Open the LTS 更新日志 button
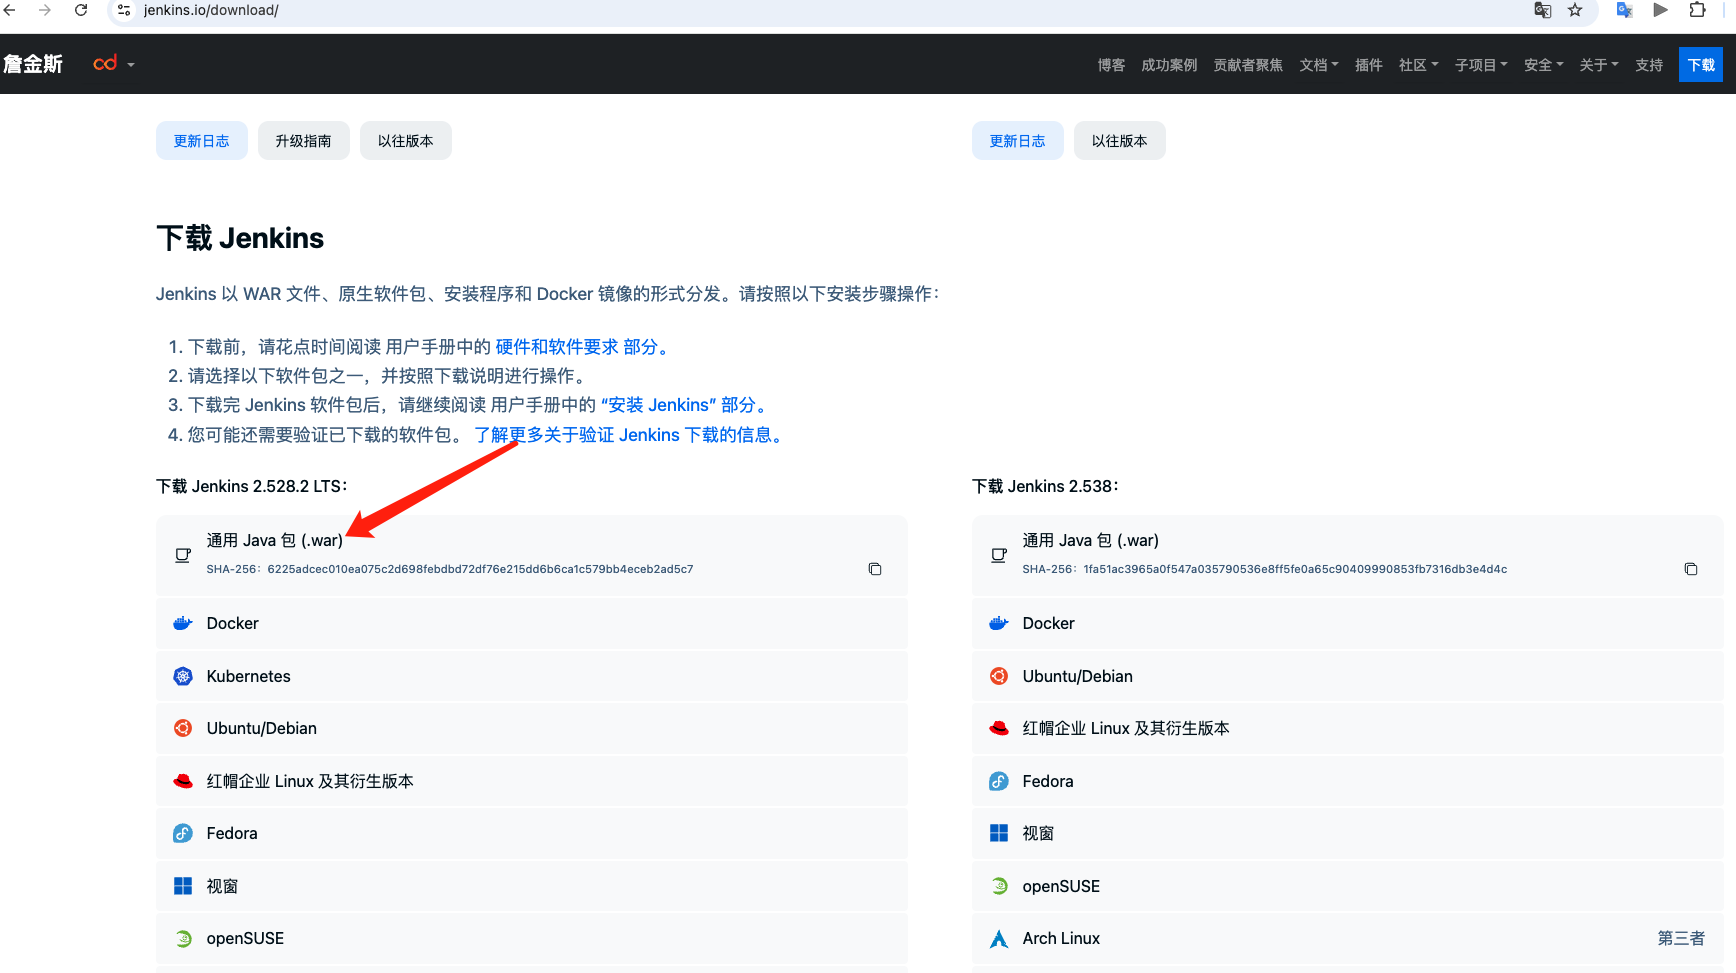Image resolution: width=1736 pixels, height=973 pixels. [202, 141]
